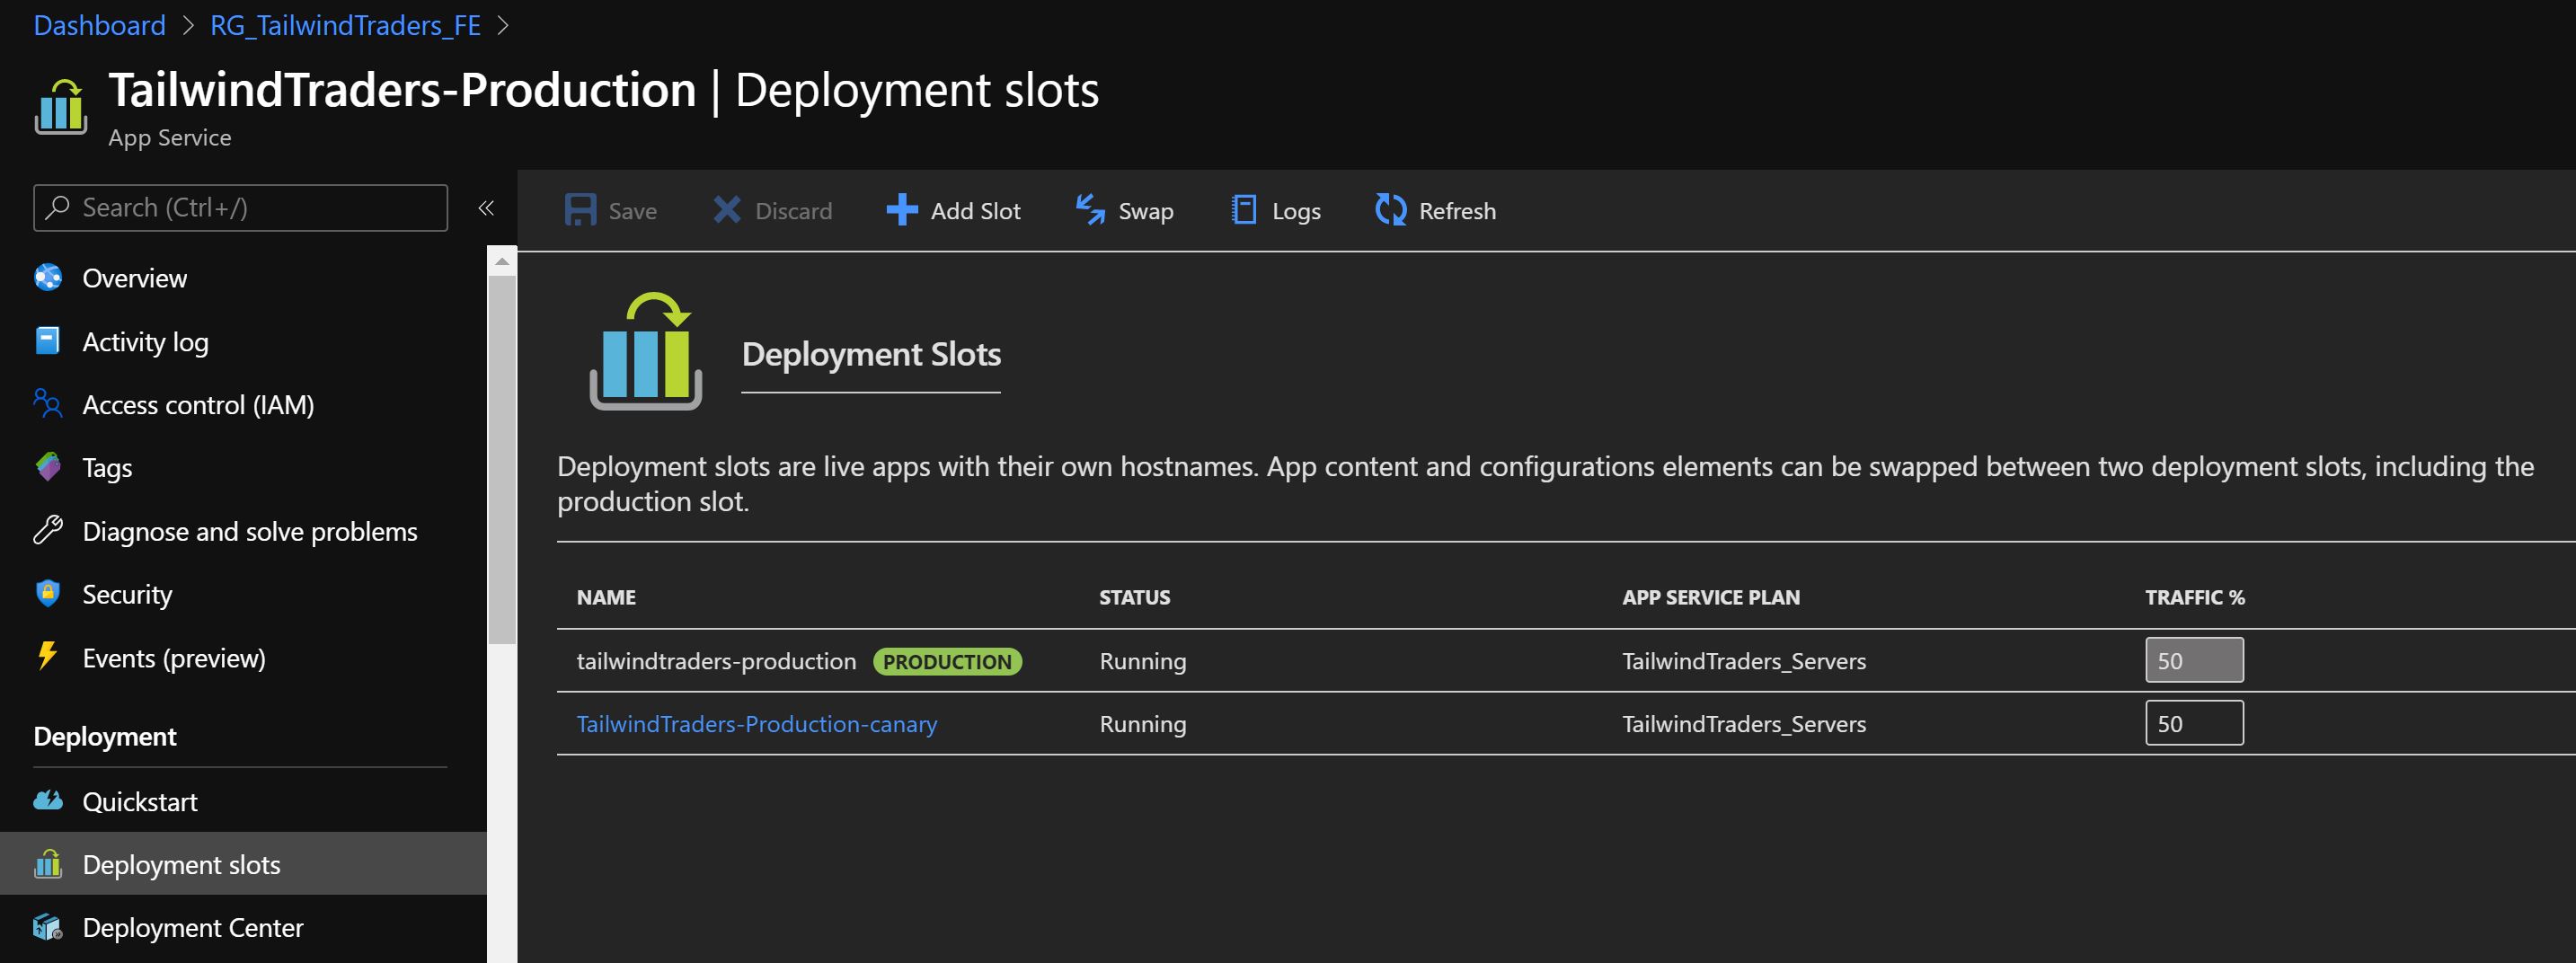Screen dimensions: 2576x963
Task: Click the magnifier icon in search box
Action: point(58,207)
